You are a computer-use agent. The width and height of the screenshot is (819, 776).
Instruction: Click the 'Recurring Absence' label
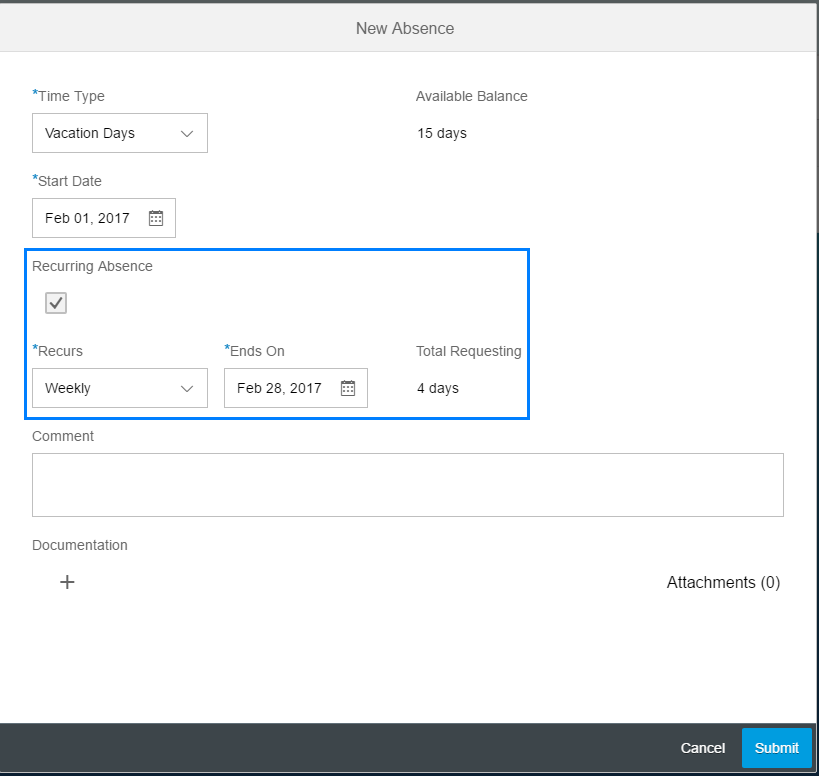point(92,266)
